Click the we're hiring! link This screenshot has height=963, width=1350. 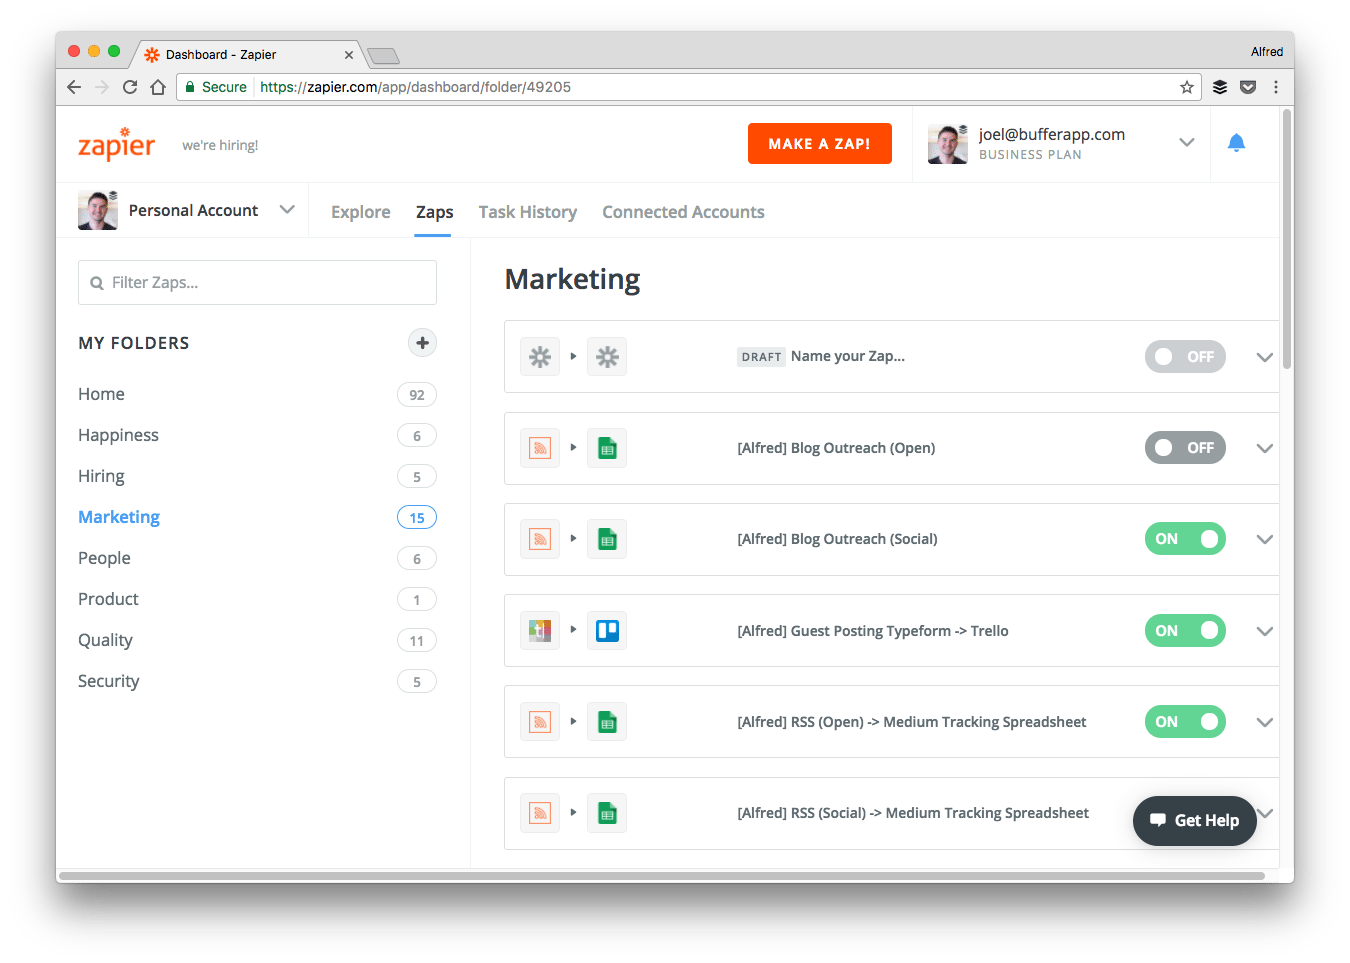click(x=220, y=145)
